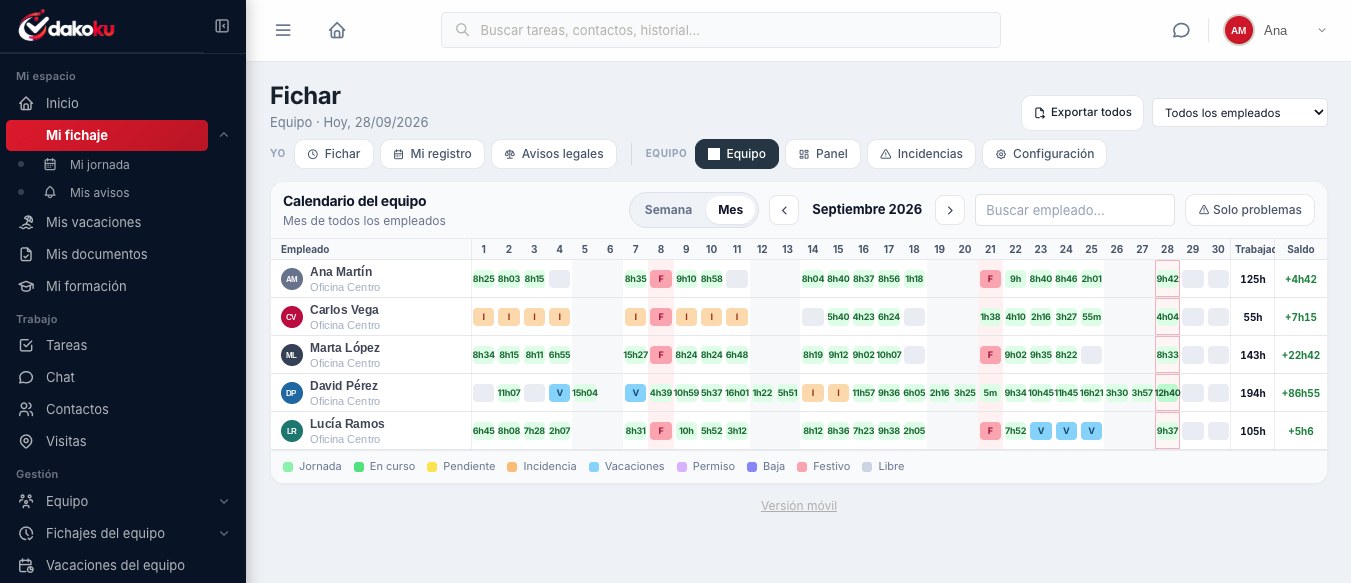This screenshot has width=1351, height=583.
Task: Open user menu dropdown arrow
Action: pos(1322,30)
